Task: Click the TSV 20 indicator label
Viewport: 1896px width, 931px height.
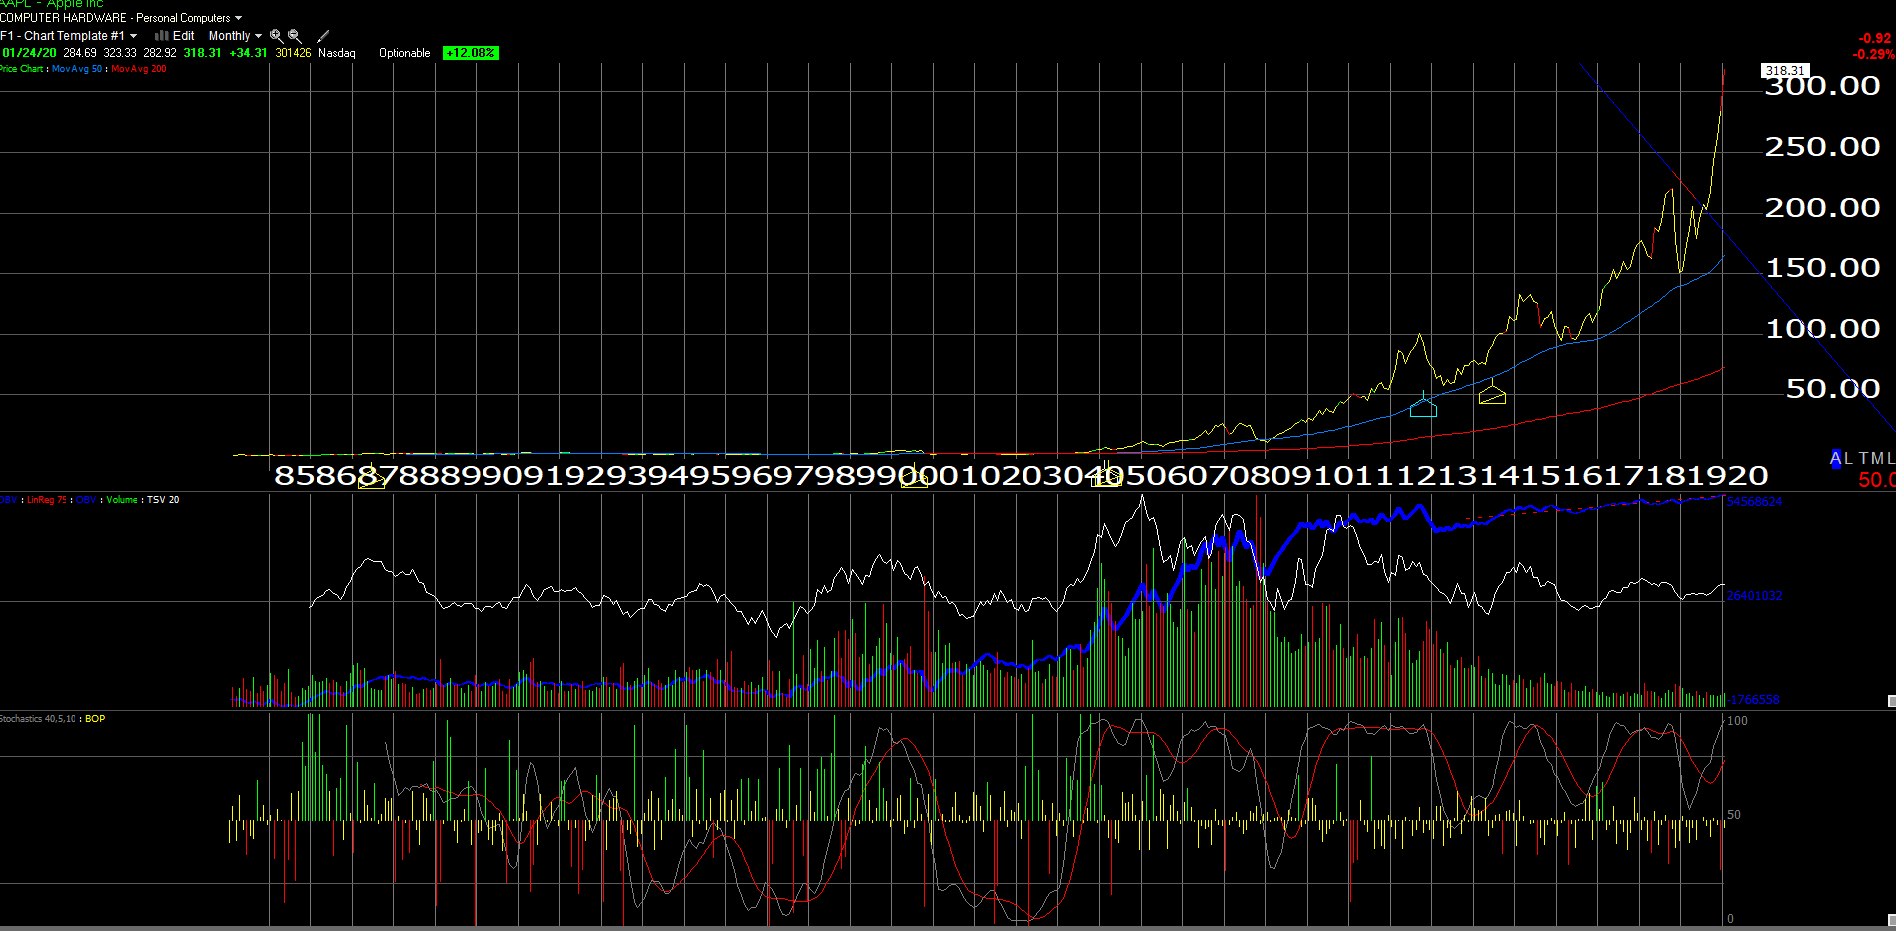Action: (x=163, y=500)
